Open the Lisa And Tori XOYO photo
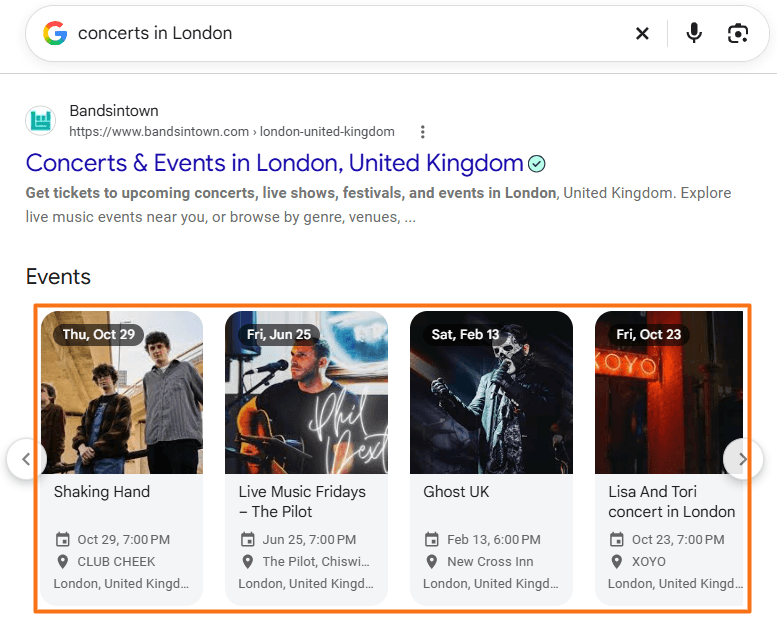The width and height of the screenshot is (777, 617). tap(669, 393)
